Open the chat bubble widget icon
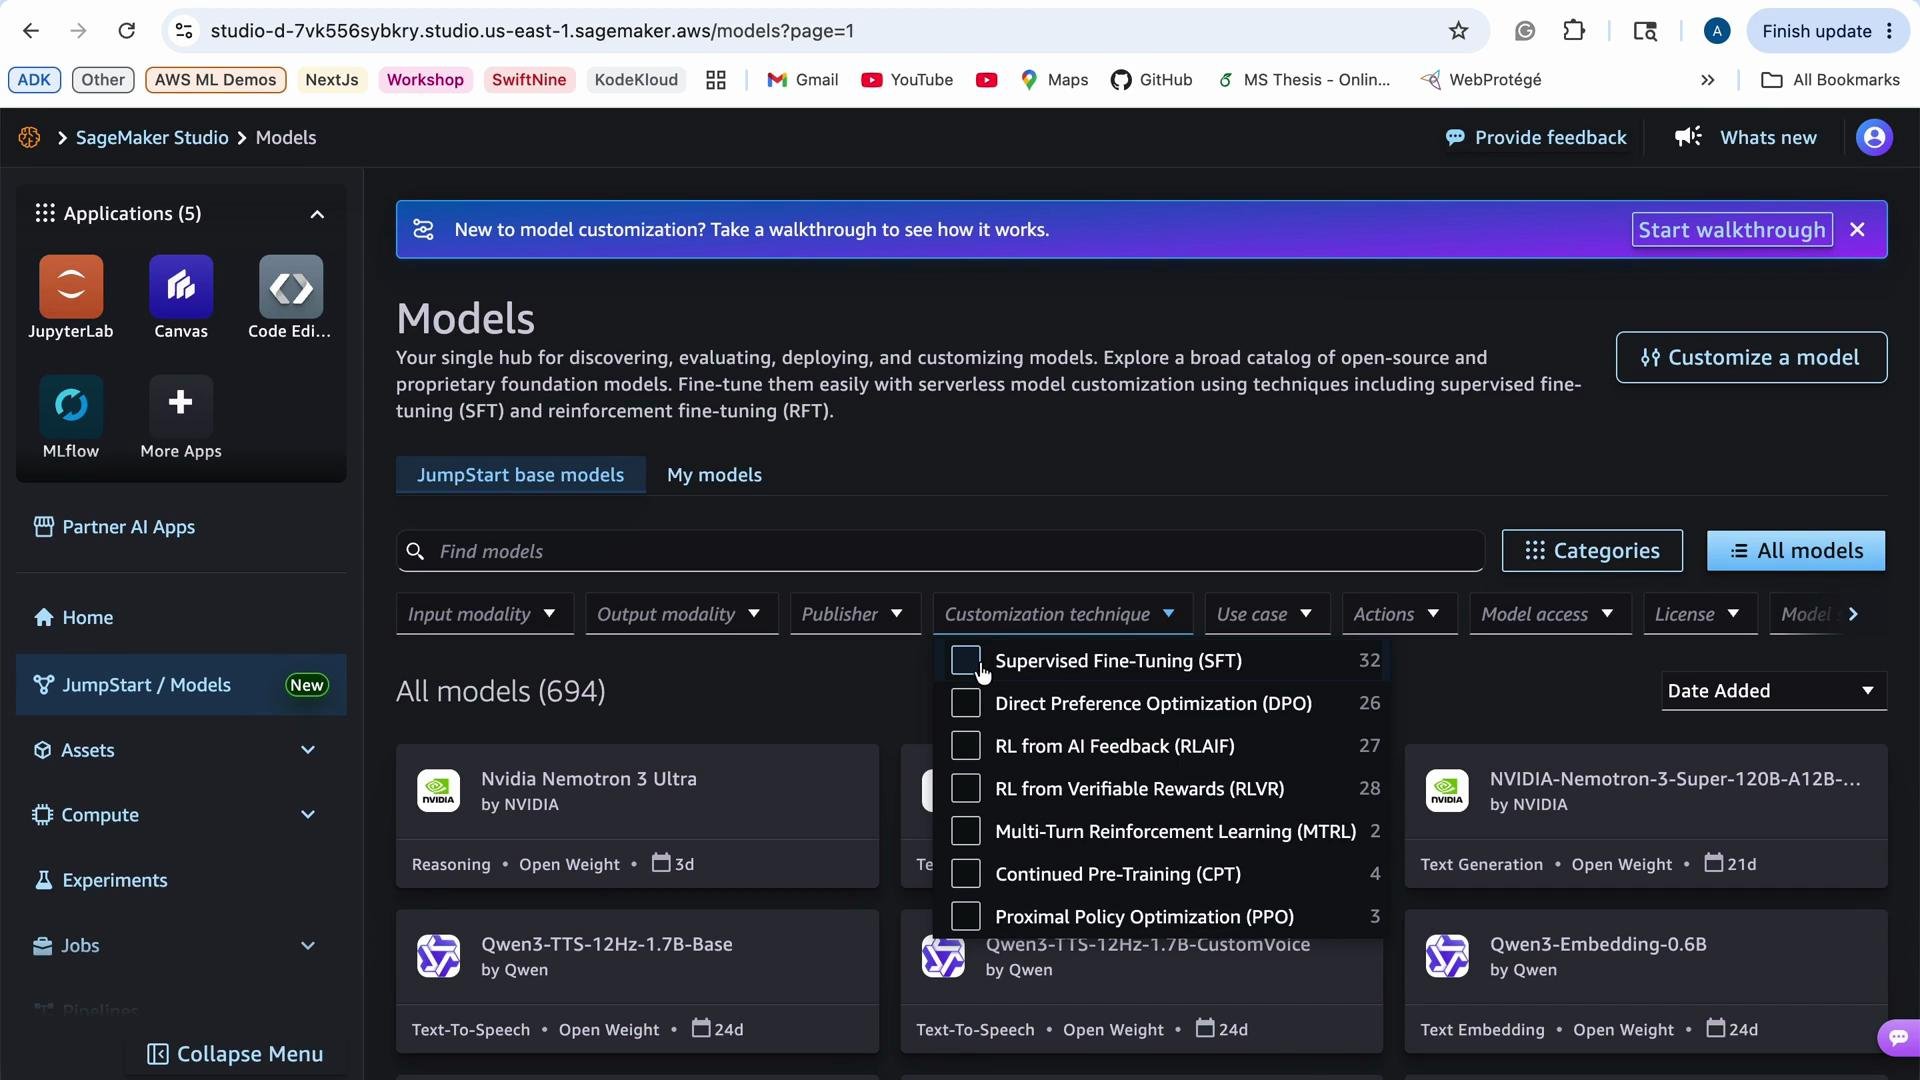The image size is (1920, 1080). pos(1898,1037)
